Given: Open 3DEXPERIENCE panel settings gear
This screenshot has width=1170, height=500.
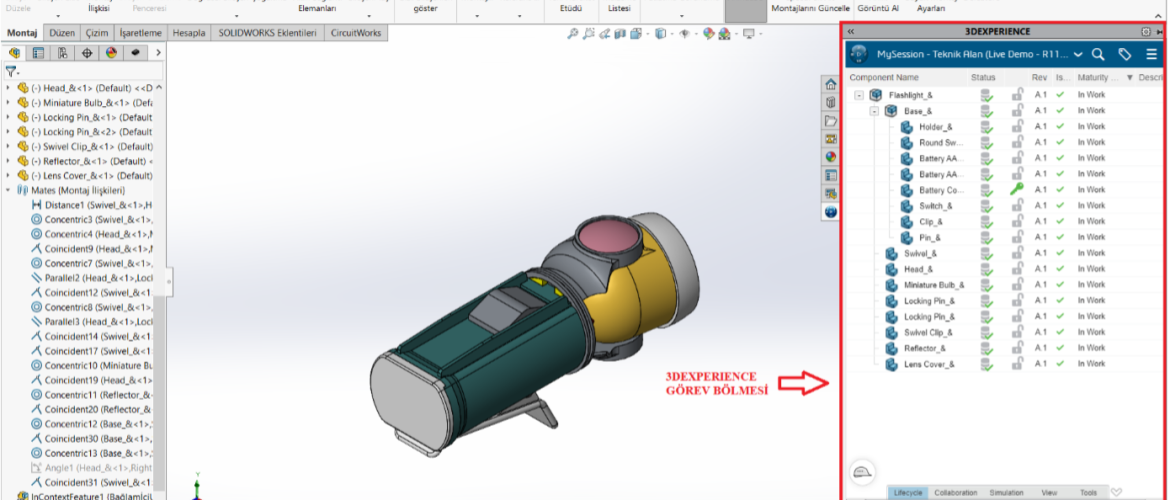Looking at the screenshot, I should (x=1146, y=32).
